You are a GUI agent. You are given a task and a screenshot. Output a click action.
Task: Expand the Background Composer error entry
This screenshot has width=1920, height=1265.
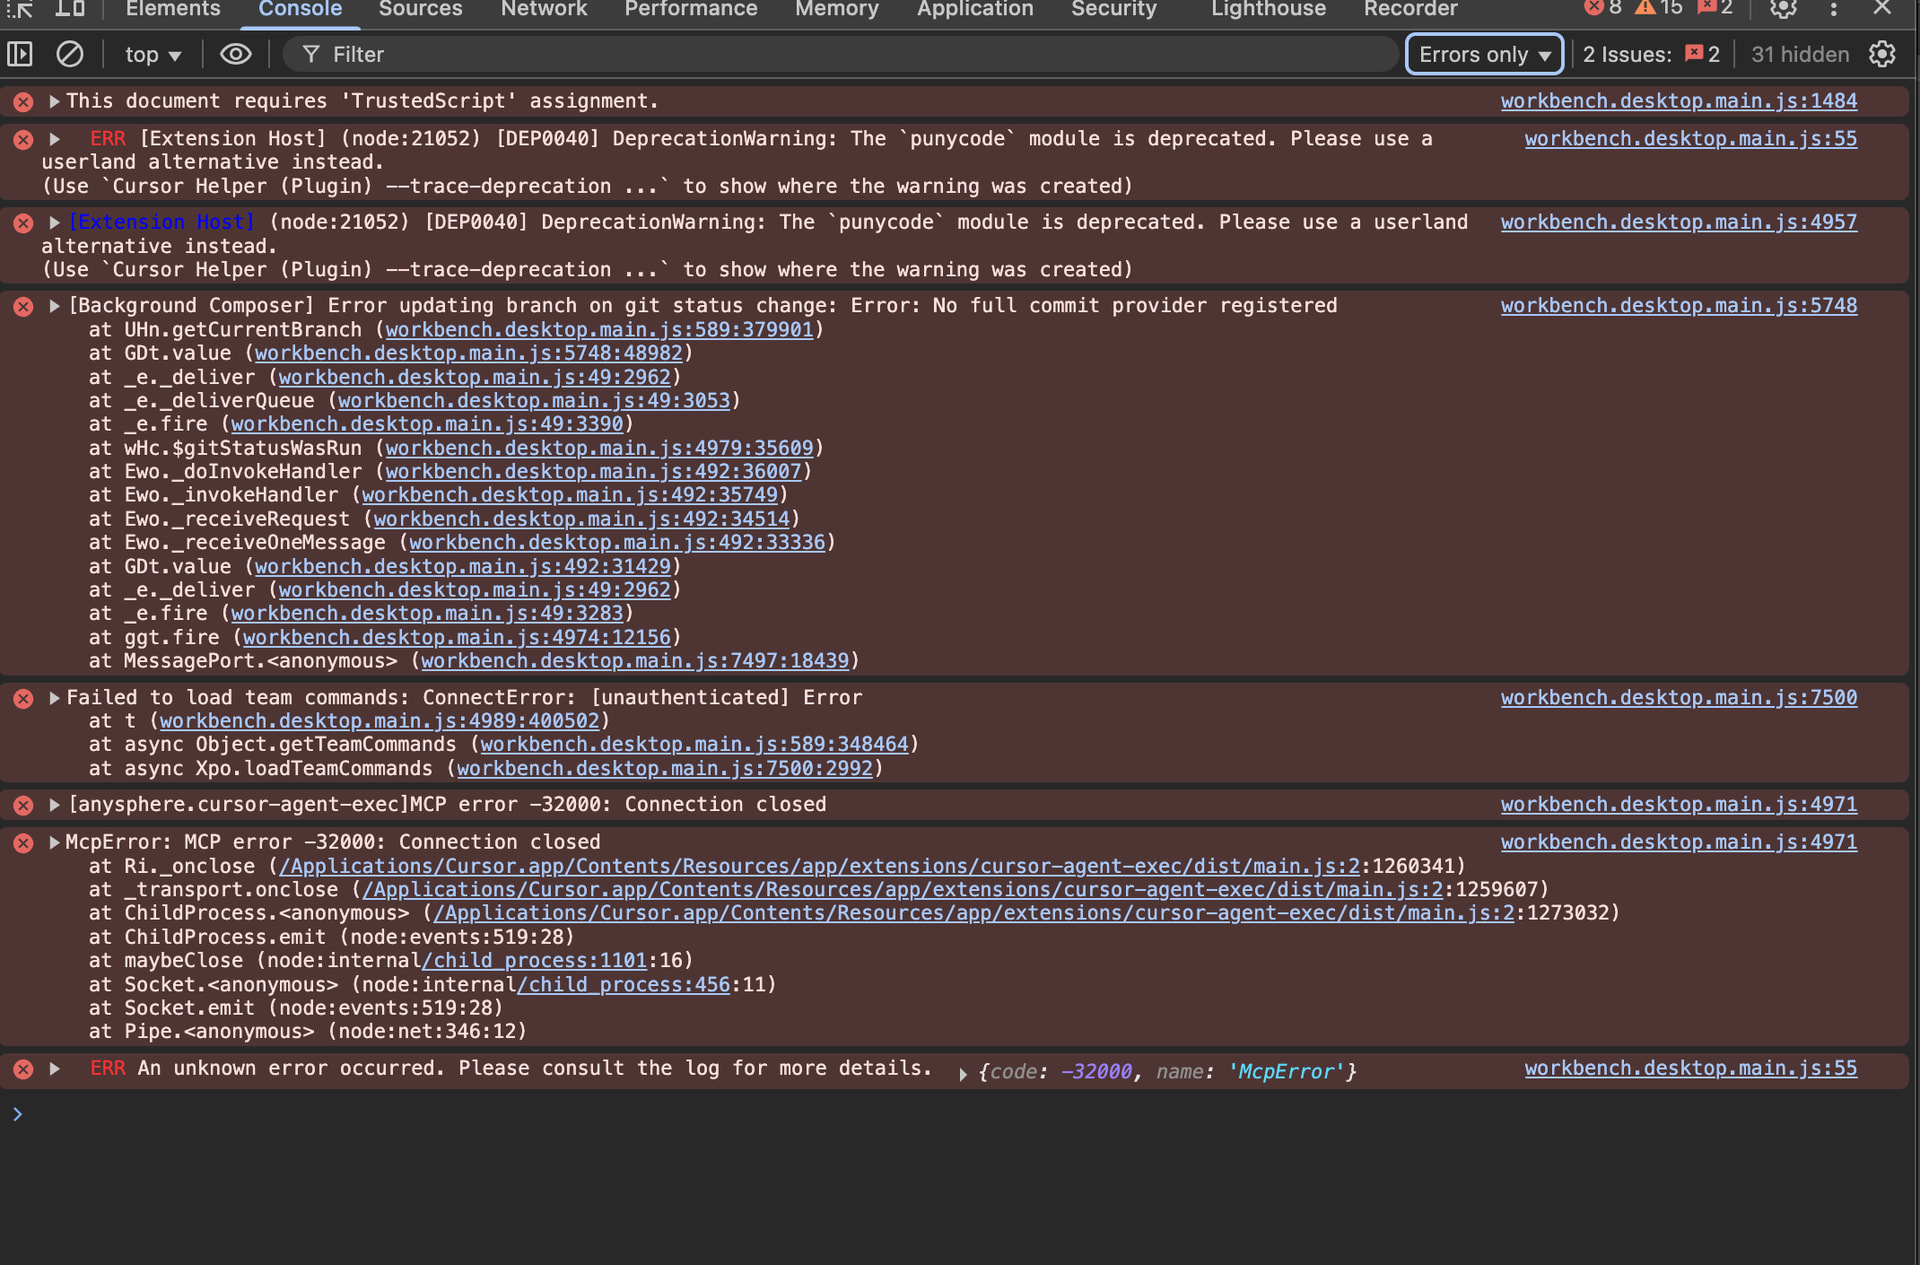click(x=55, y=306)
